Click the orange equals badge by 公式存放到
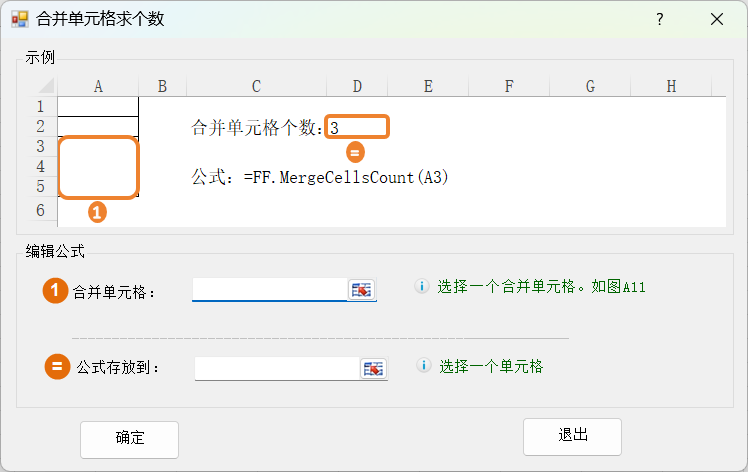 pyautogui.click(x=58, y=367)
